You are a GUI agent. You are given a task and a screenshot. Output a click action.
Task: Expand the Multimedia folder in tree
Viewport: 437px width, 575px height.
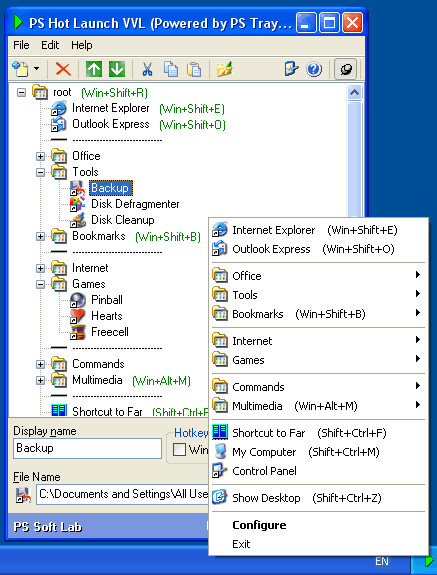[x=40, y=381]
